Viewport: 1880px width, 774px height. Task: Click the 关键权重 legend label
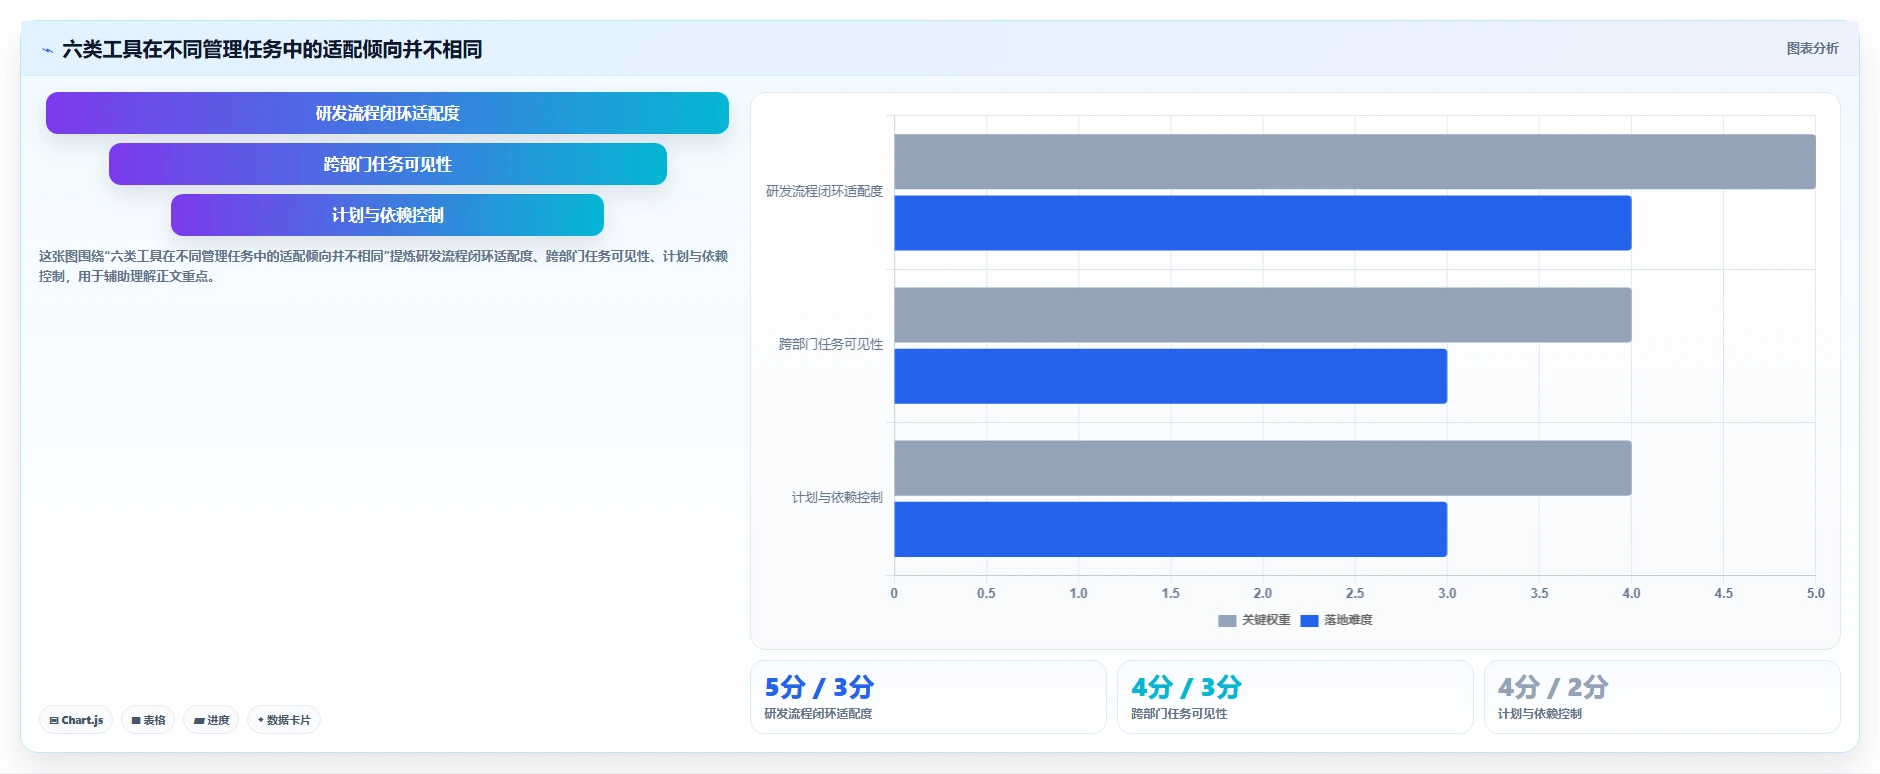[x=1266, y=620]
